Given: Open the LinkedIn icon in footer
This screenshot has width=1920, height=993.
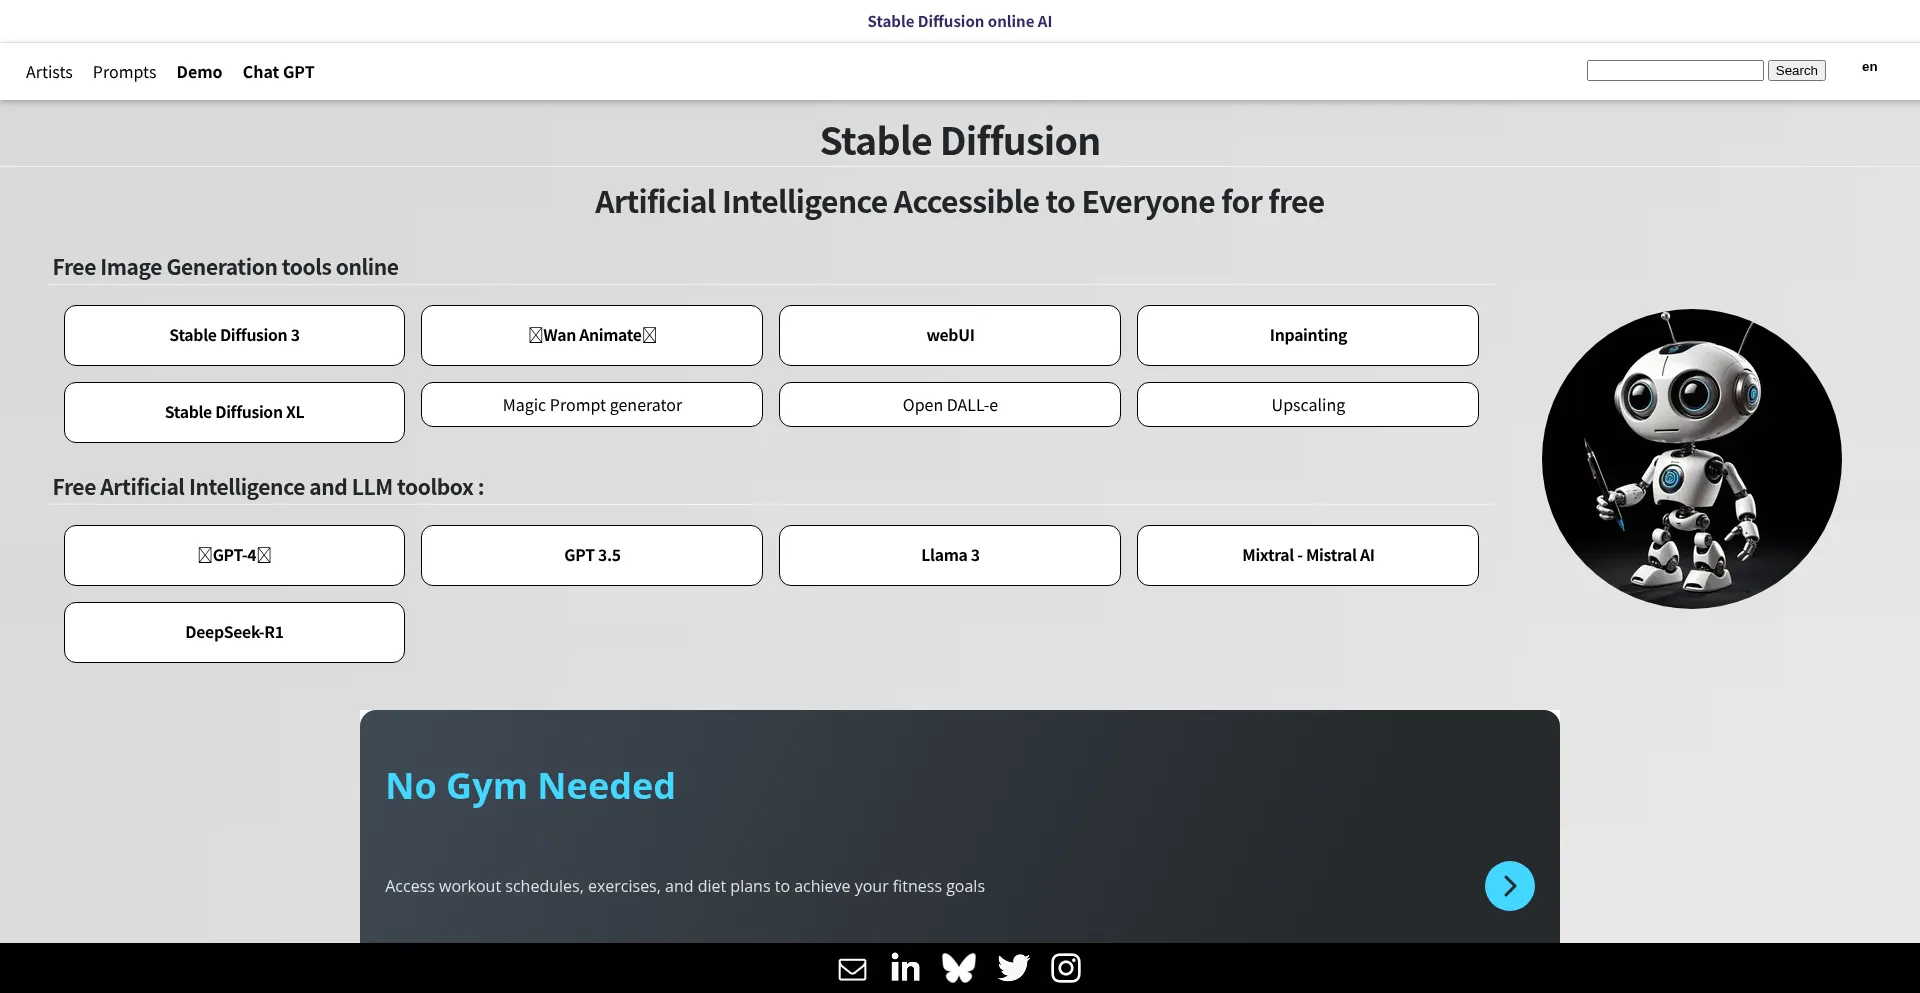Looking at the screenshot, I should [x=905, y=968].
